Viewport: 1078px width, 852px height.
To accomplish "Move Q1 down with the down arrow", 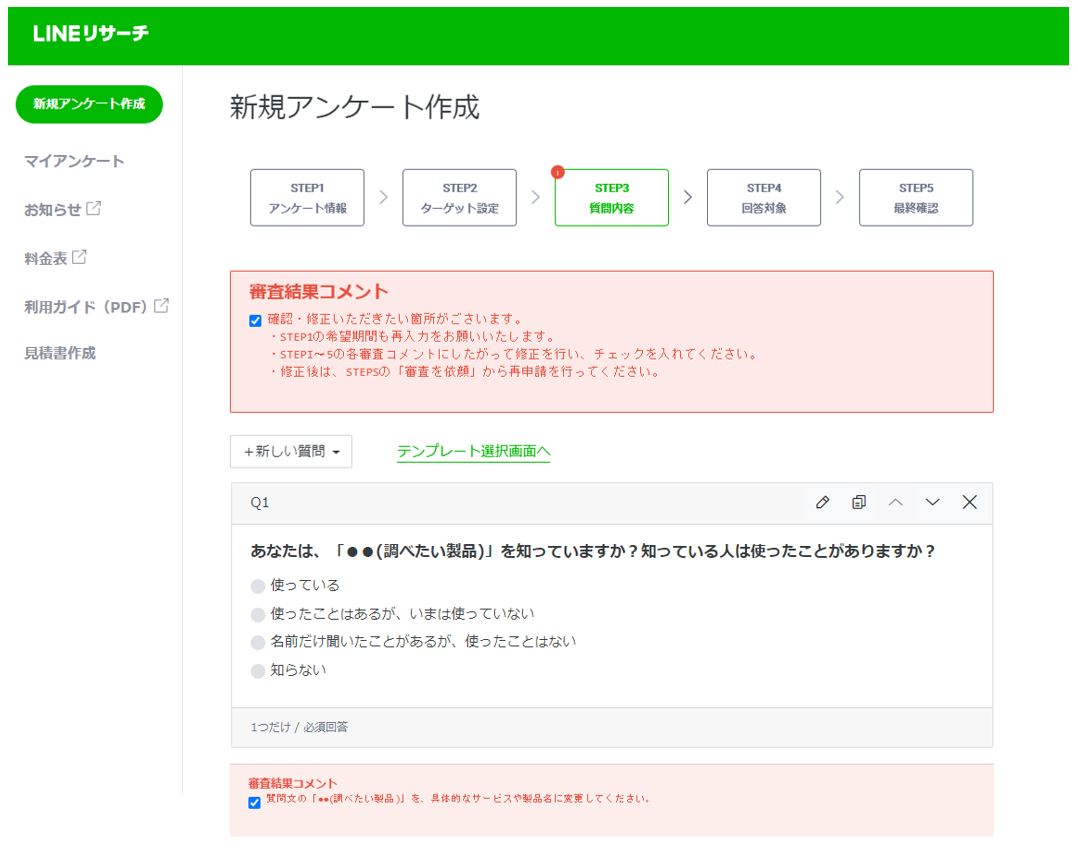I will 933,502.
